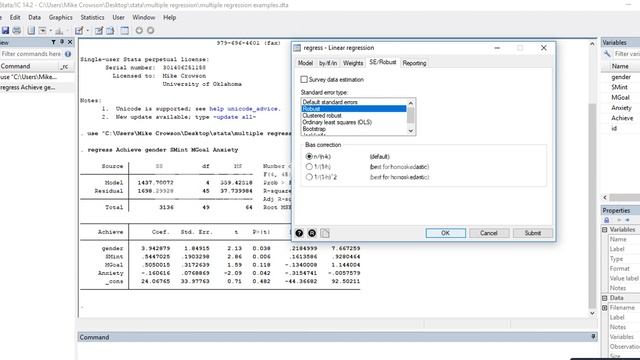Image resolution: width=640 pixels, height=360 pixels.
Task: Open the Log icon in toolbar
Action: (31, 31)
